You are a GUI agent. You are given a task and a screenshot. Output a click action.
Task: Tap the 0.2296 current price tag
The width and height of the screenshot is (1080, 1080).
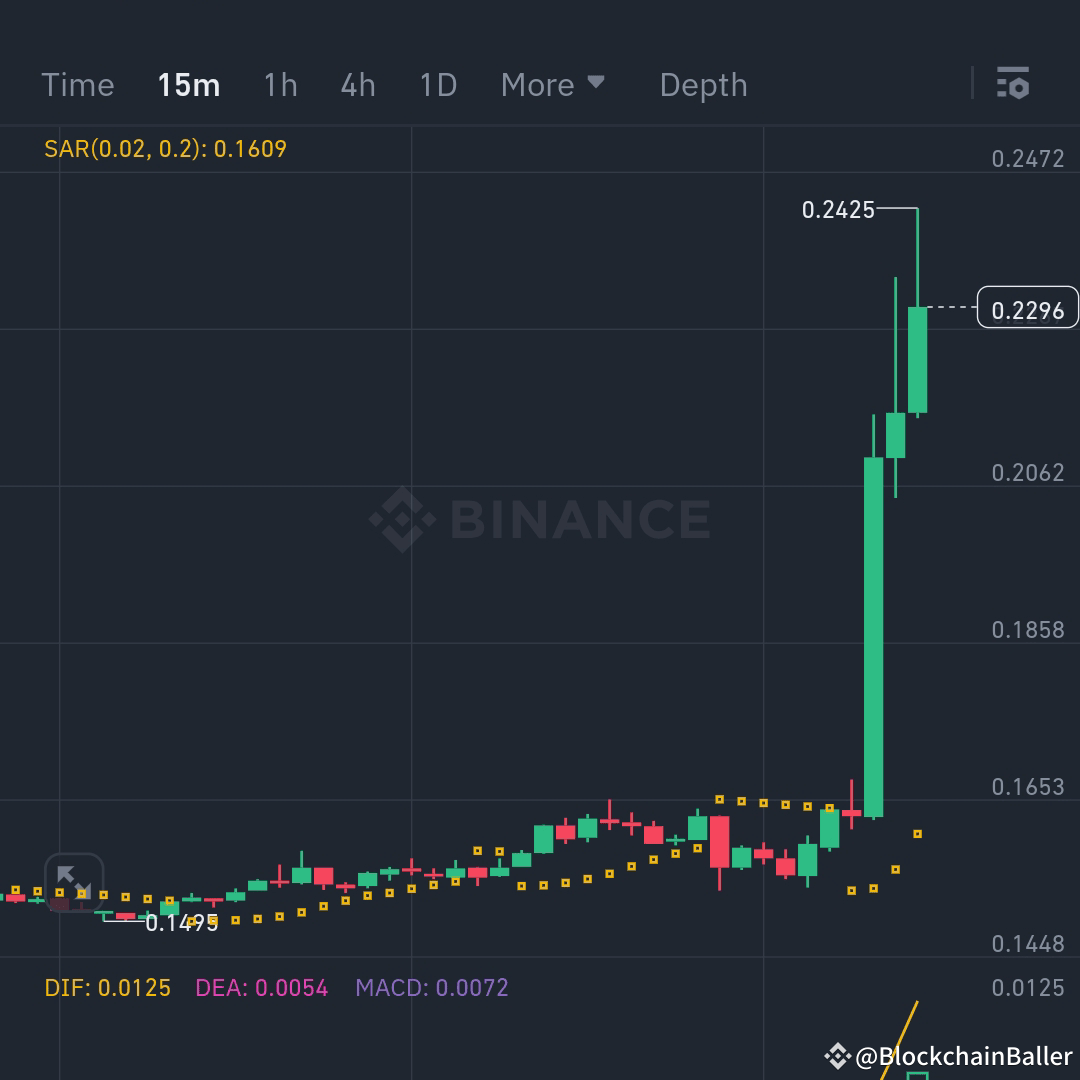(x=1027, y=310)
